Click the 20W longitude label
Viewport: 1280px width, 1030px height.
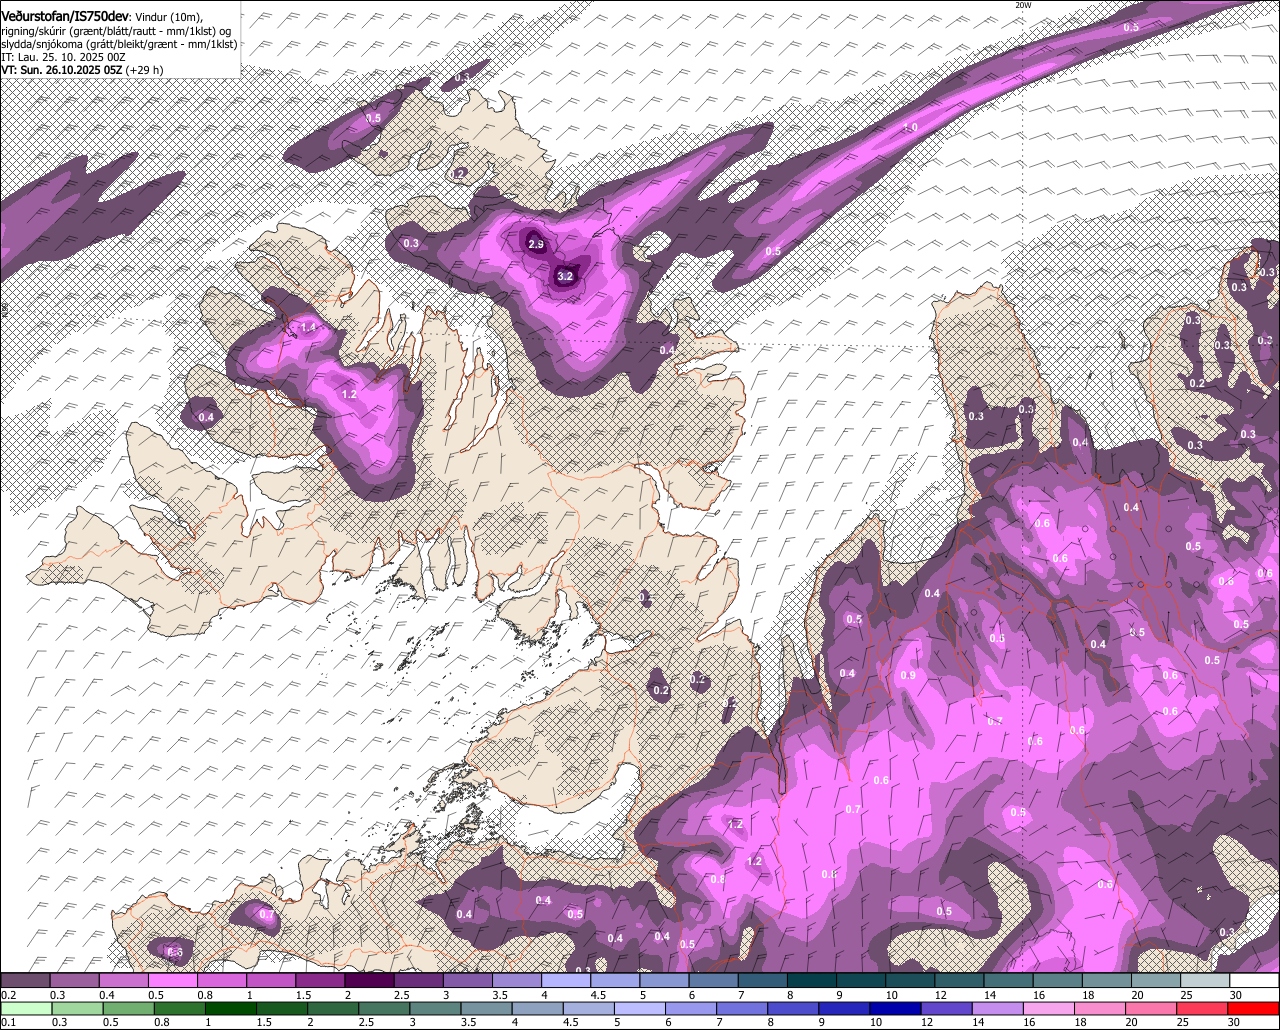[x=1022, y=5]
